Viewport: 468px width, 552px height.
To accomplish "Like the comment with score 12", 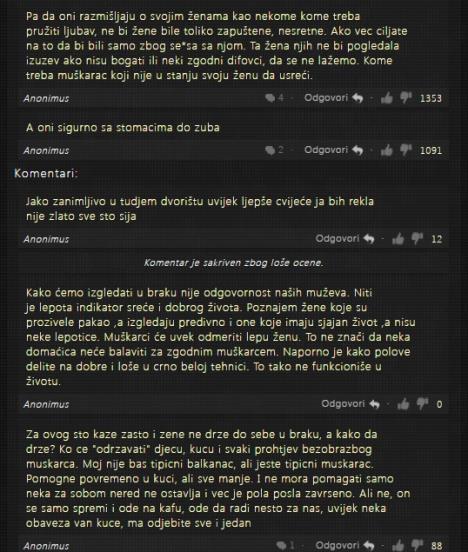I will click(x=398, y=239).
